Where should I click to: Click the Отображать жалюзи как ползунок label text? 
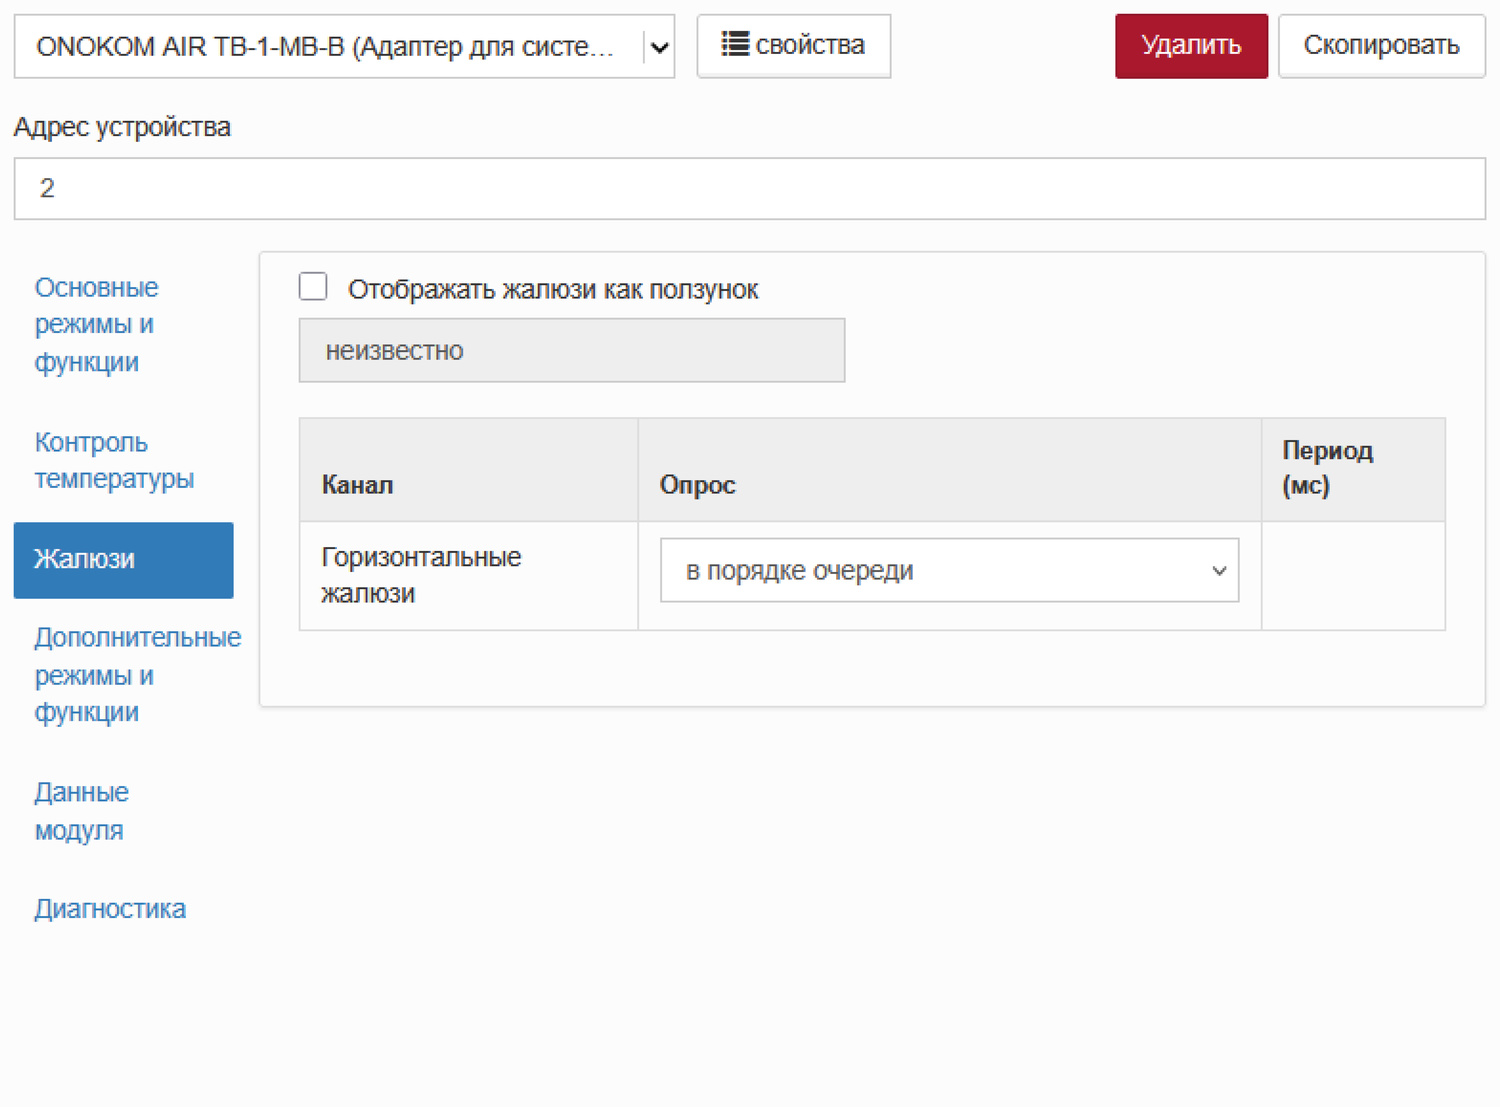(552, 290)
